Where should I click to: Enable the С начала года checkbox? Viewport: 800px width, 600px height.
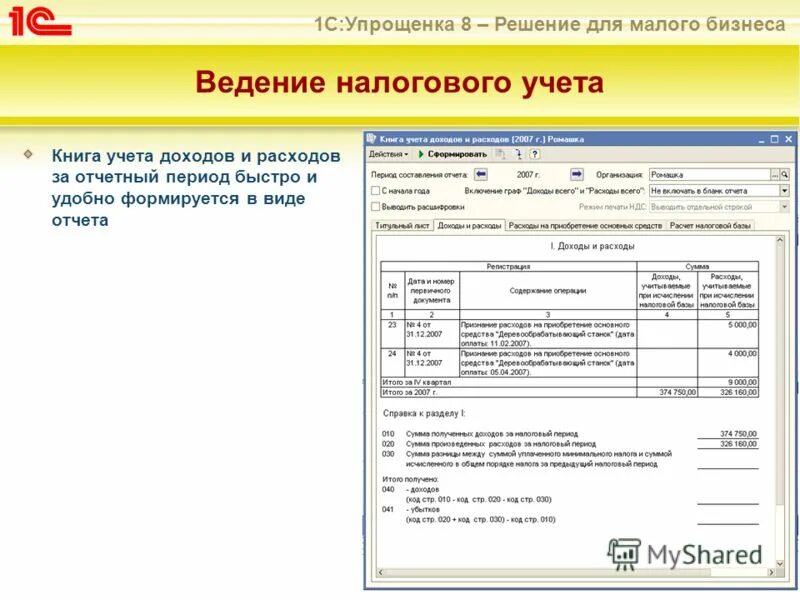pos(373,192)
